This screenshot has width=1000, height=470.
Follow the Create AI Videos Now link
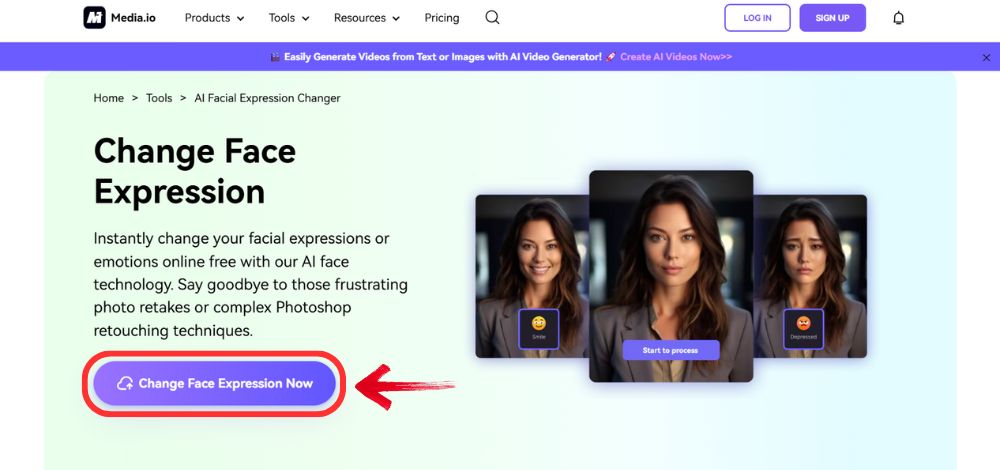coord(676,57)
